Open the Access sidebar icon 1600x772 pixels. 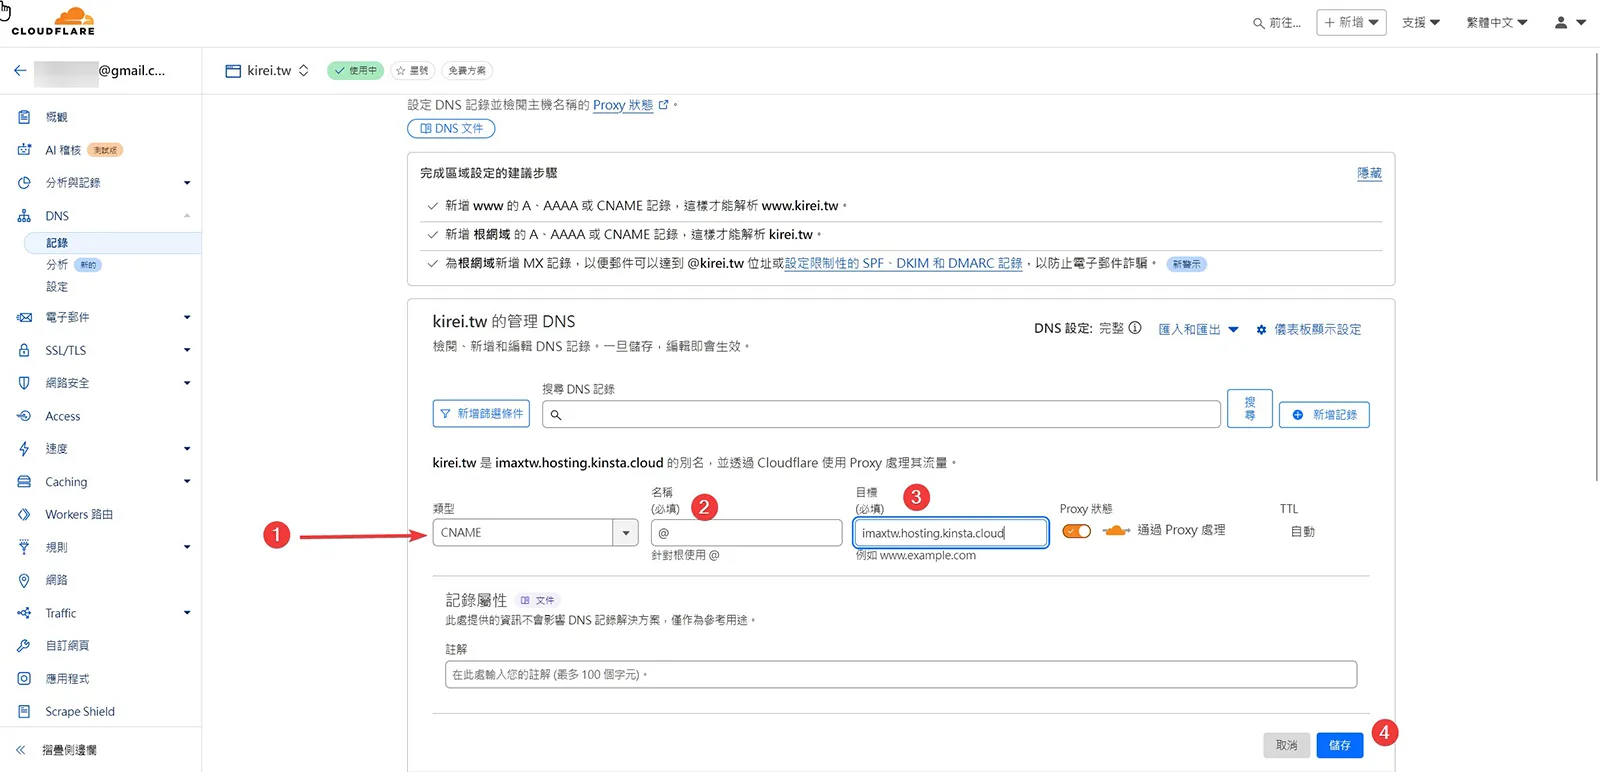pyautogui.click(x=24, y=416)
